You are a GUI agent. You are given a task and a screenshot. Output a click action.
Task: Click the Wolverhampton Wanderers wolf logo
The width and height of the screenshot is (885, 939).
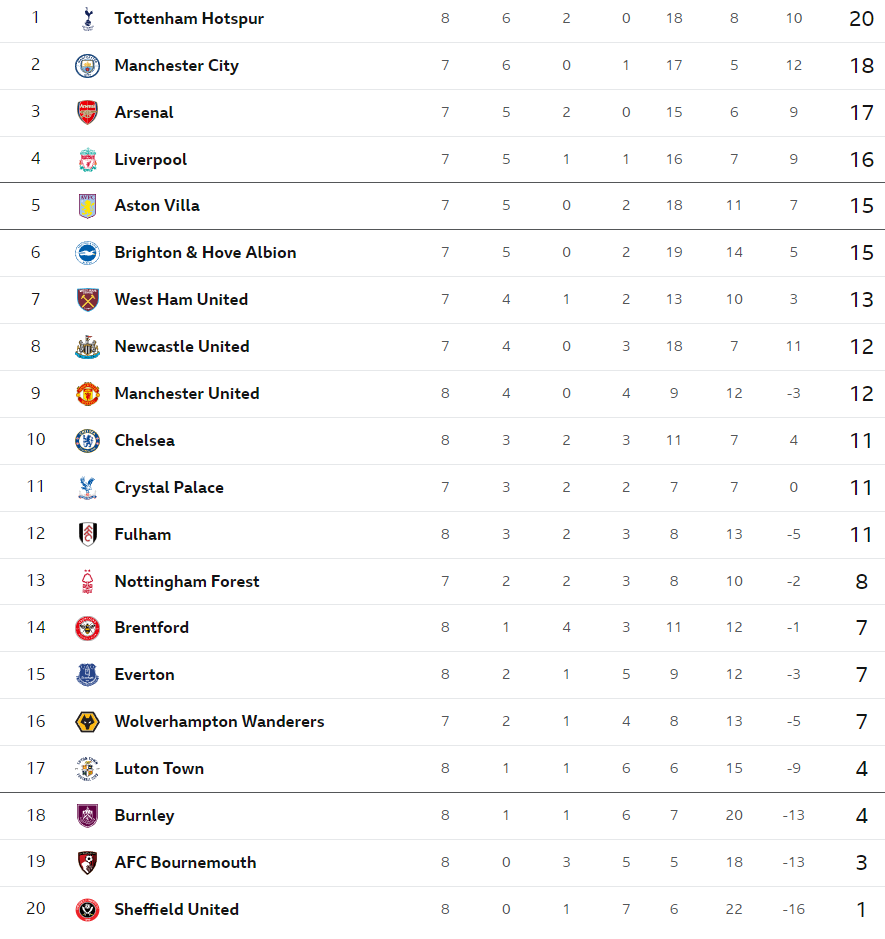tap(87, 722)
